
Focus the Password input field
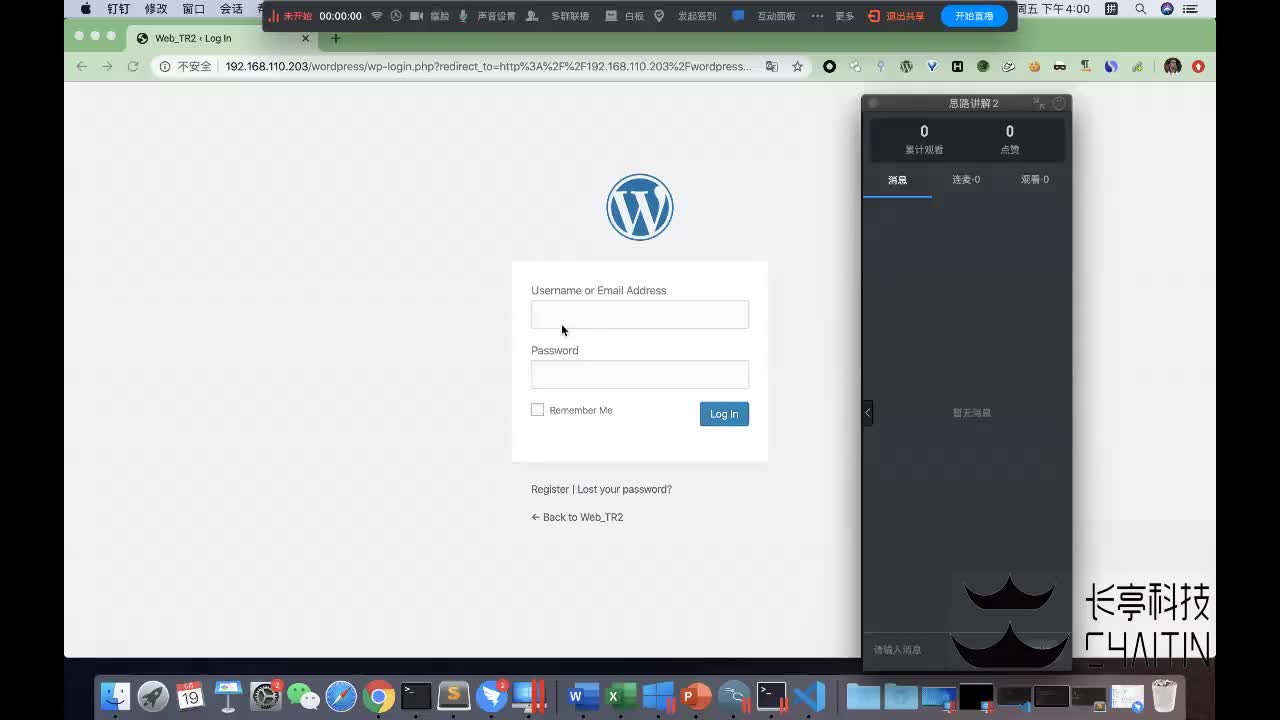(640, 374)
